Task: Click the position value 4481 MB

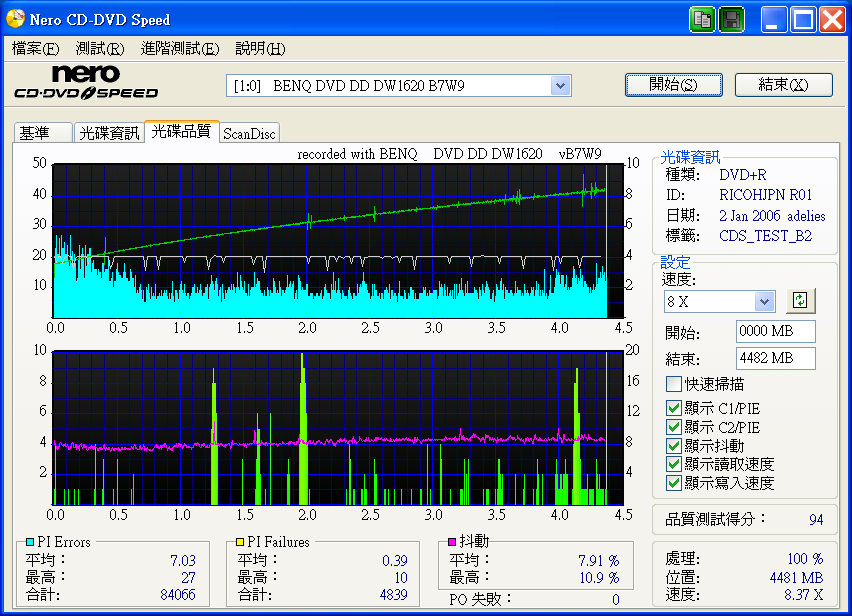Action: (796, 577)
